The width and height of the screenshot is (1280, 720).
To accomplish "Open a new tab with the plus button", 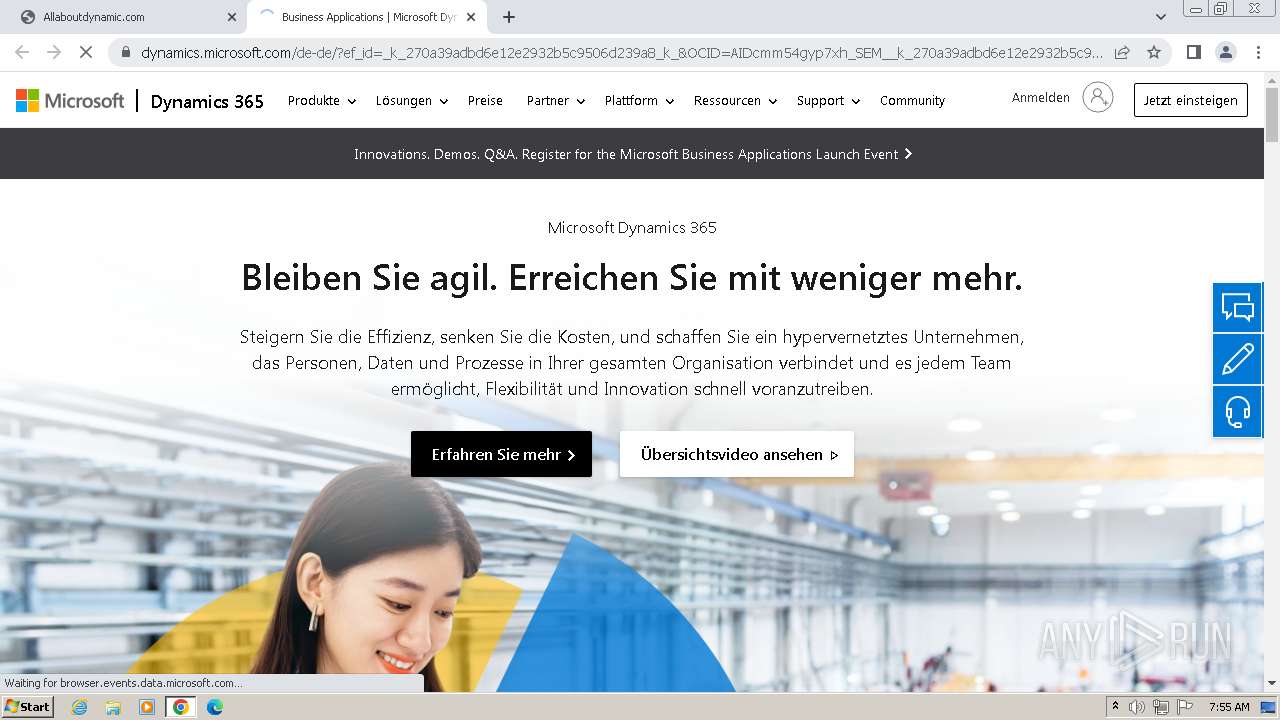I will coord(509,17).
